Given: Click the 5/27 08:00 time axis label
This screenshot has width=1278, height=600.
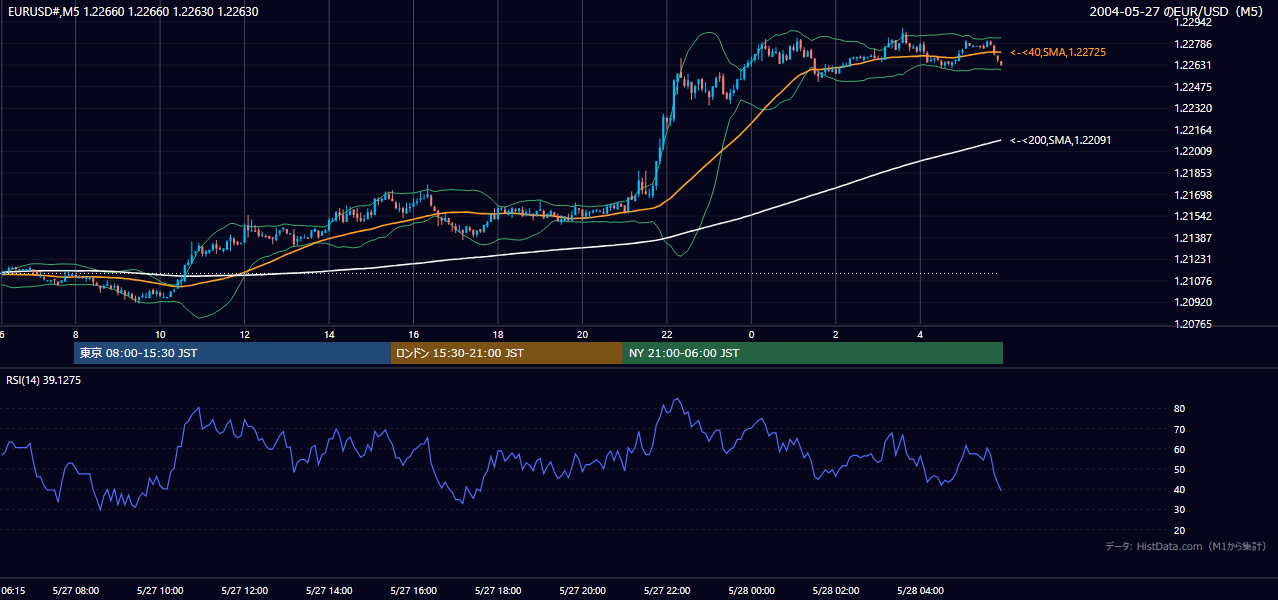Looking at the screenshot, I should click(x=76, y=591).
